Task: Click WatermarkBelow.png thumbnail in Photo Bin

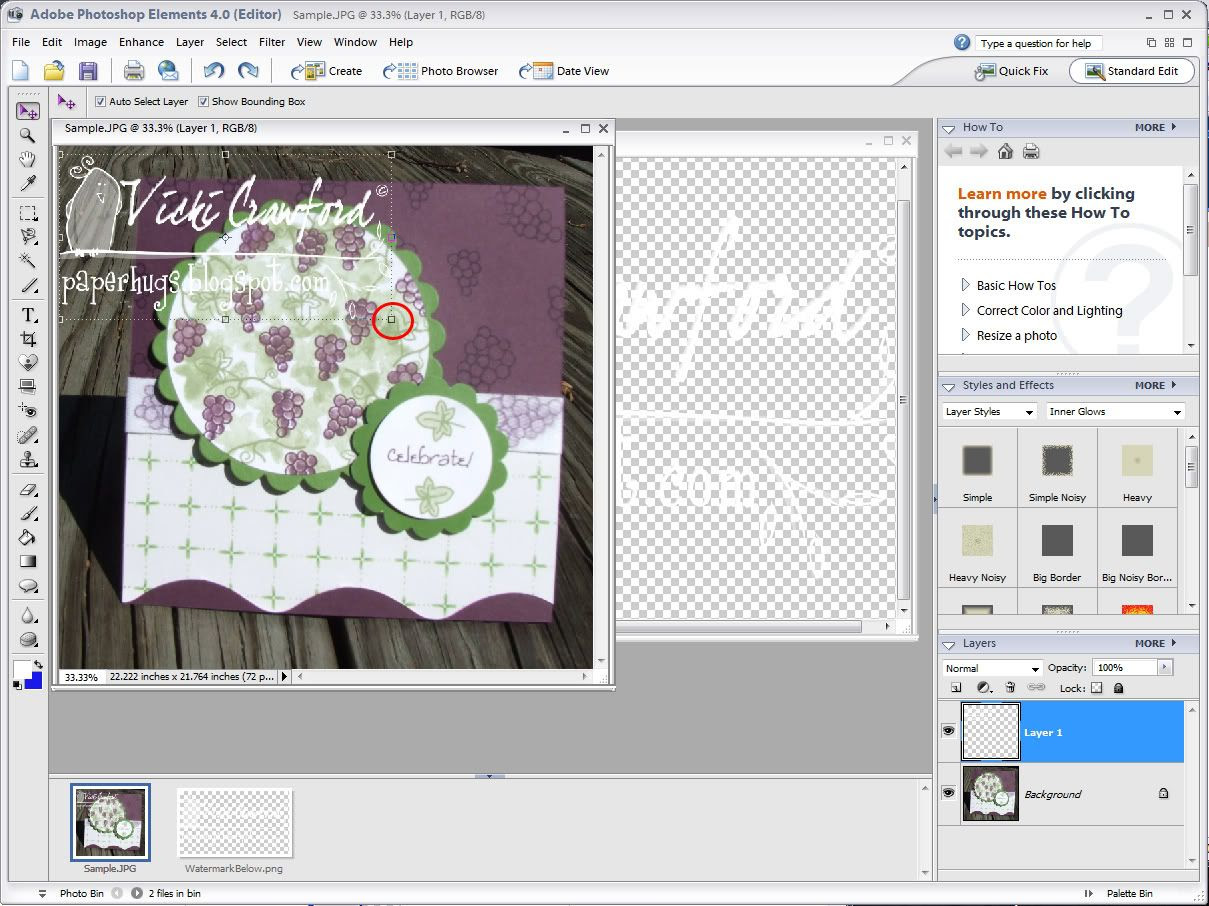Action: coord(234,822)
